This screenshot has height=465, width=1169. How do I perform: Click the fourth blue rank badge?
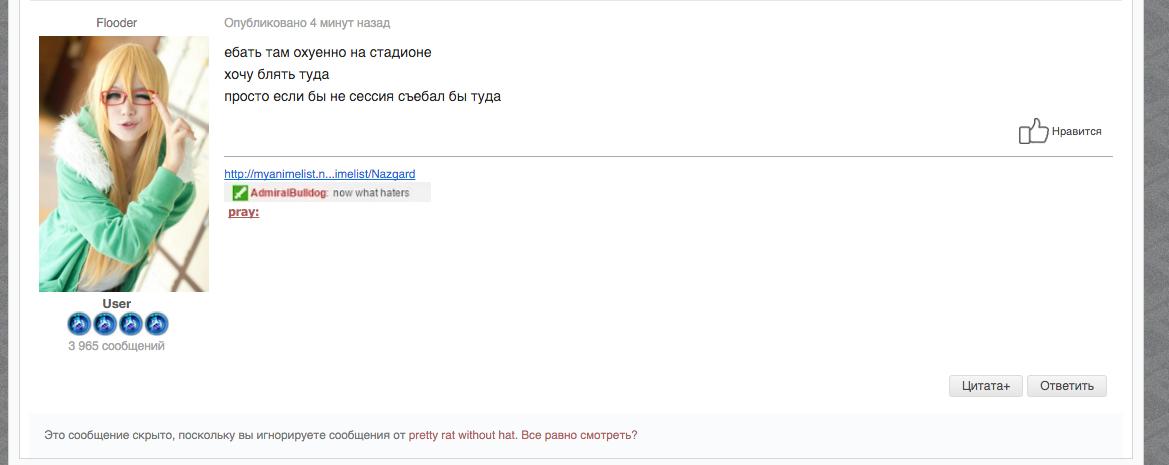coord(156,324)
